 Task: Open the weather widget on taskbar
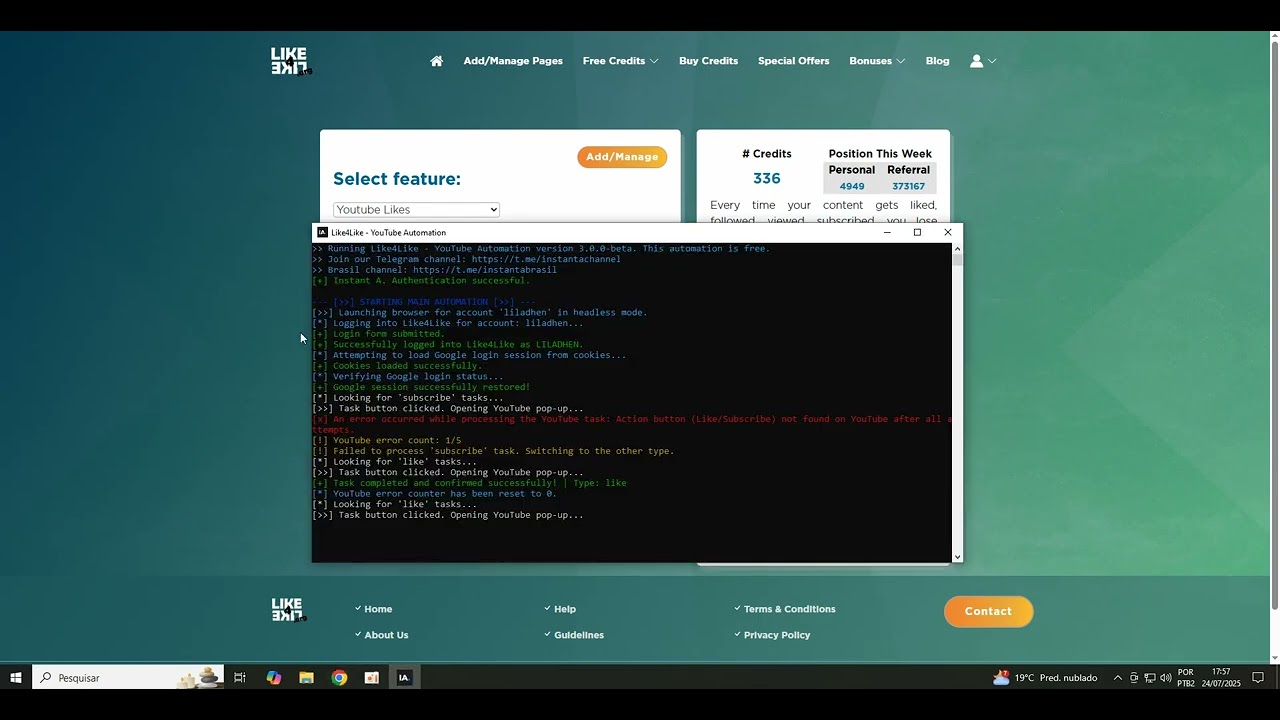click(x=1045, y=678)
